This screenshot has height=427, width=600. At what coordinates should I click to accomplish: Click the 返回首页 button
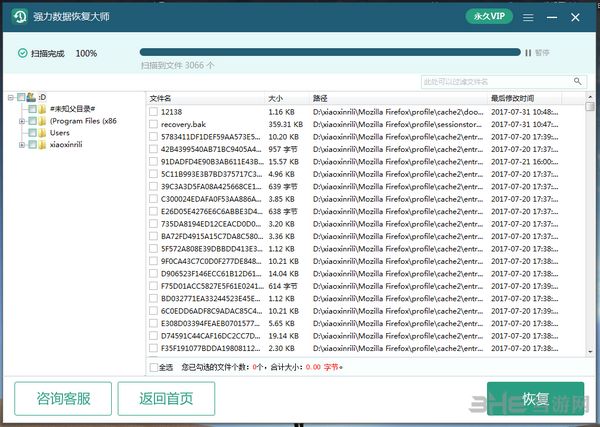tap(166, 398)
